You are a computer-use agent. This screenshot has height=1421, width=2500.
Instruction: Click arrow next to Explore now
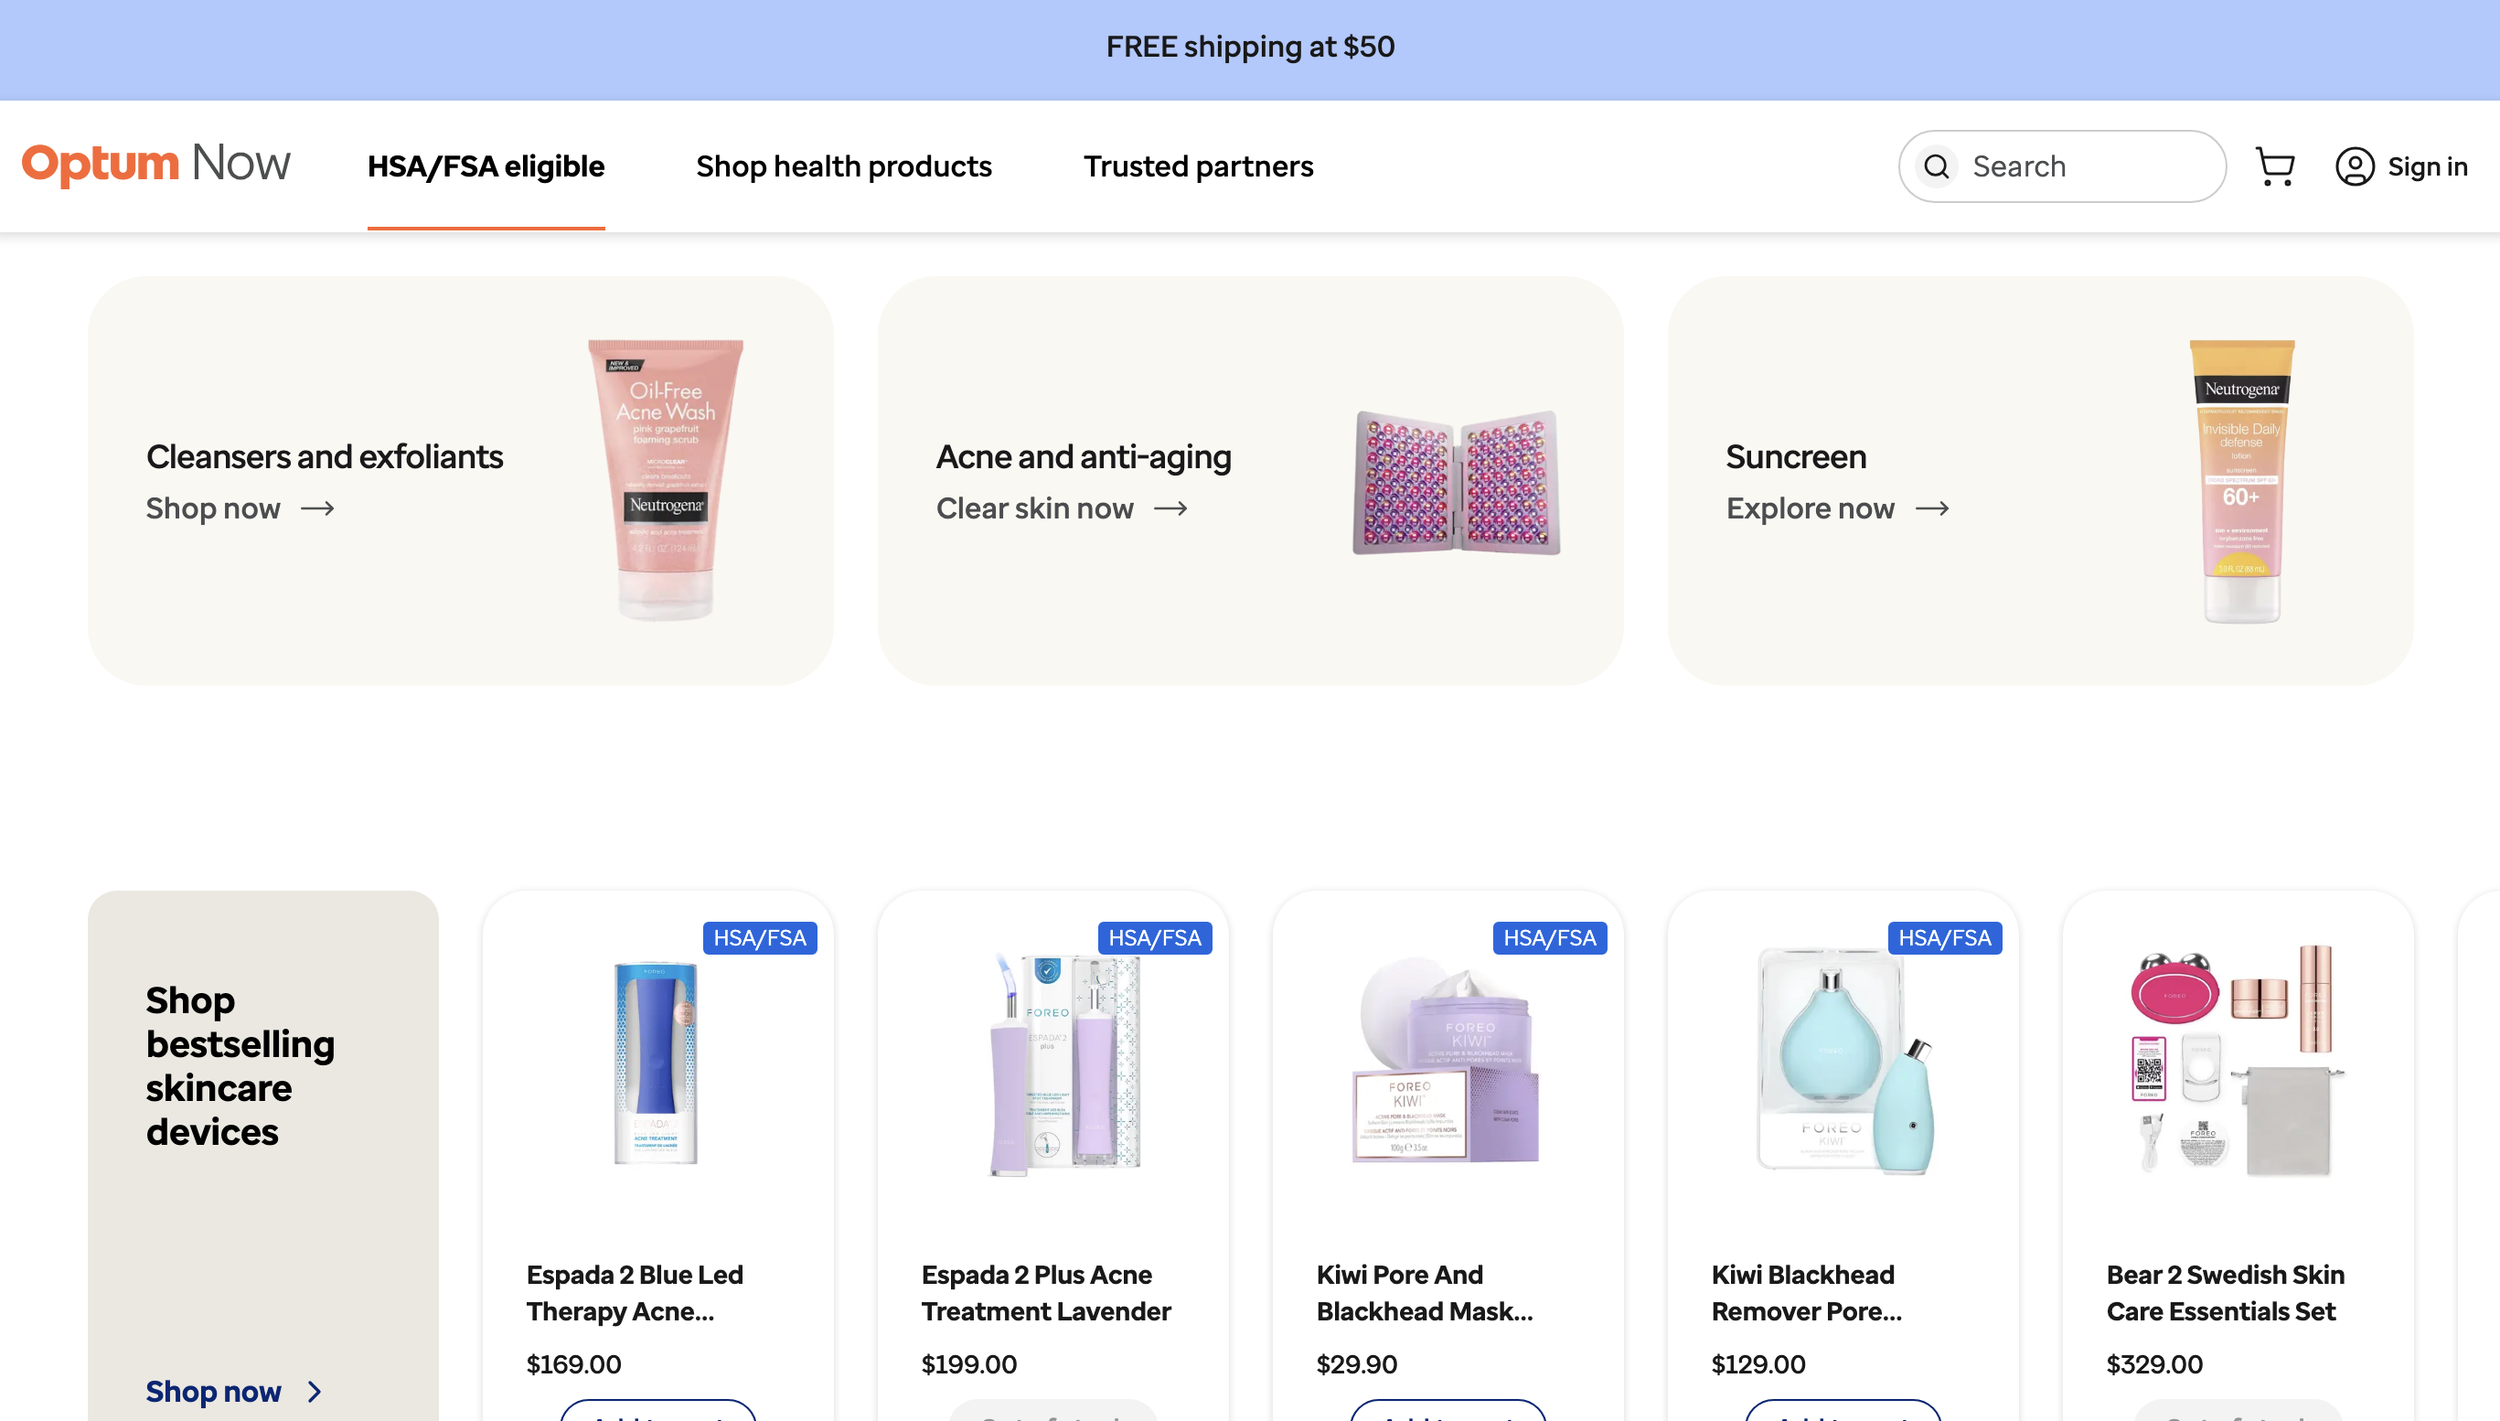[1932, 509]
